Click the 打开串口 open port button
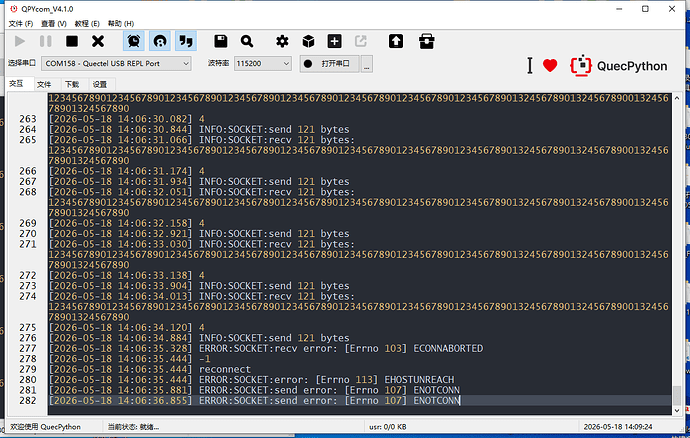 (329, 64)
